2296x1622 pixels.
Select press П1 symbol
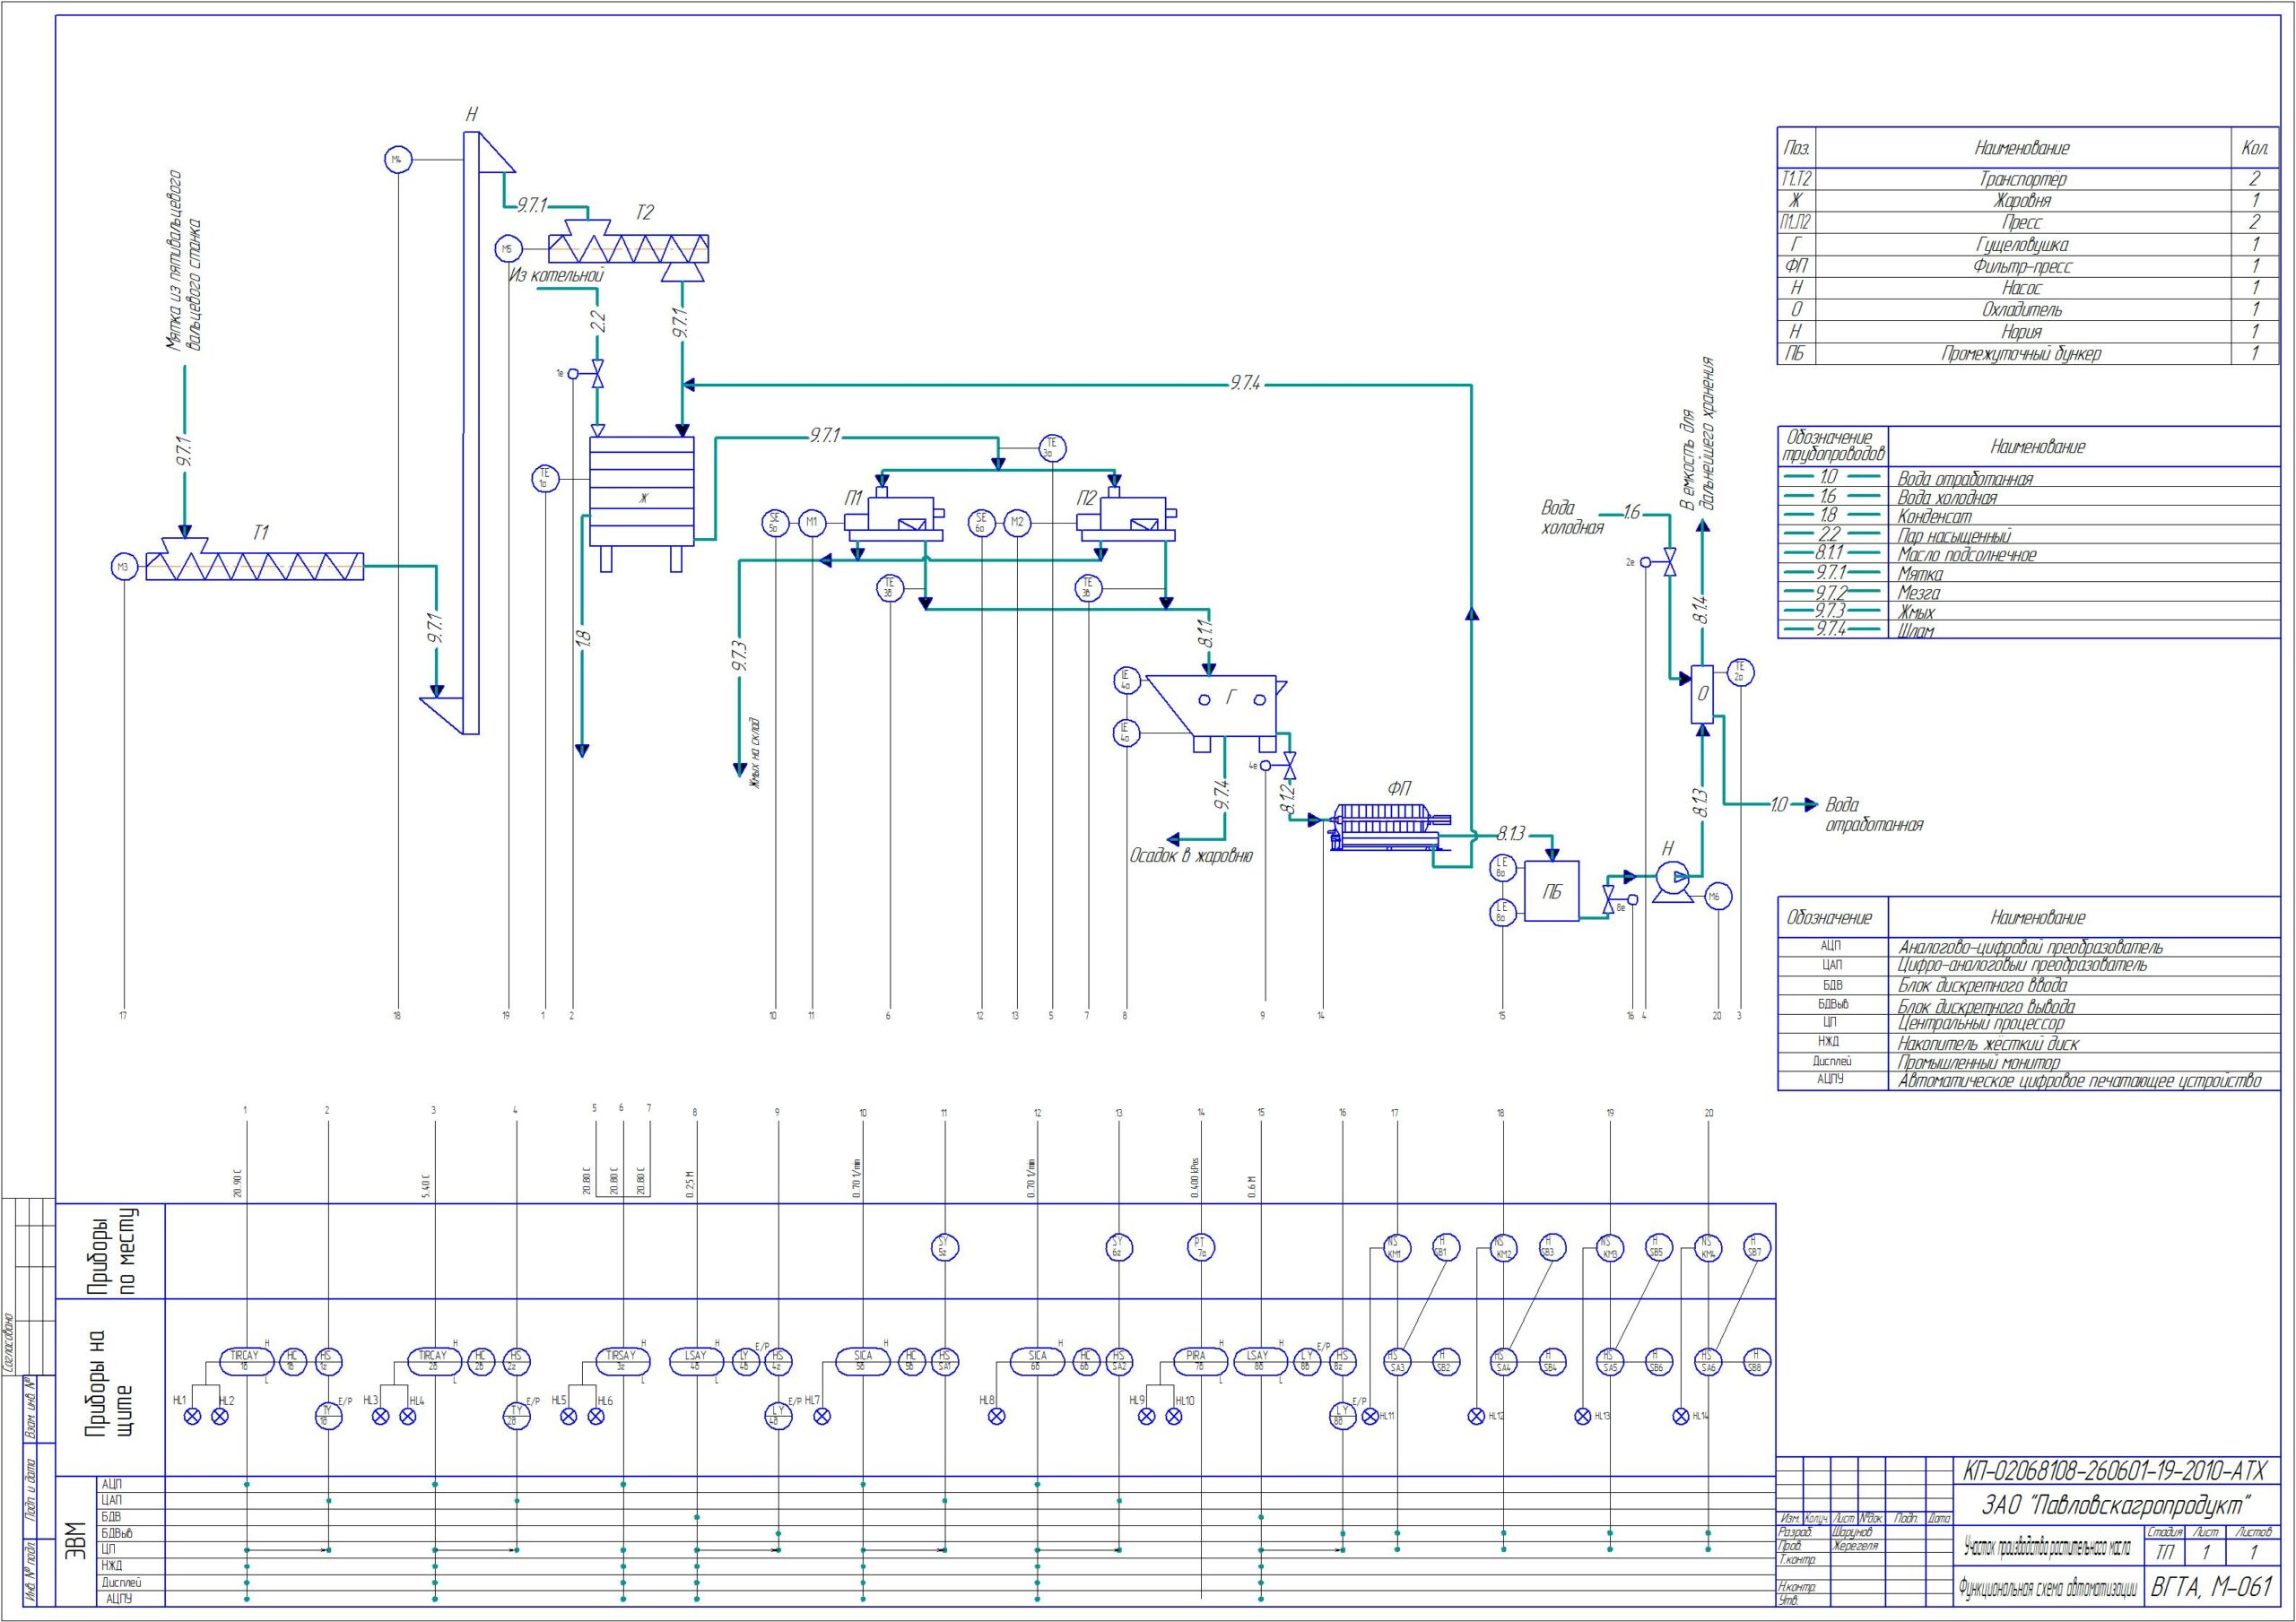(x=894, y=515)
